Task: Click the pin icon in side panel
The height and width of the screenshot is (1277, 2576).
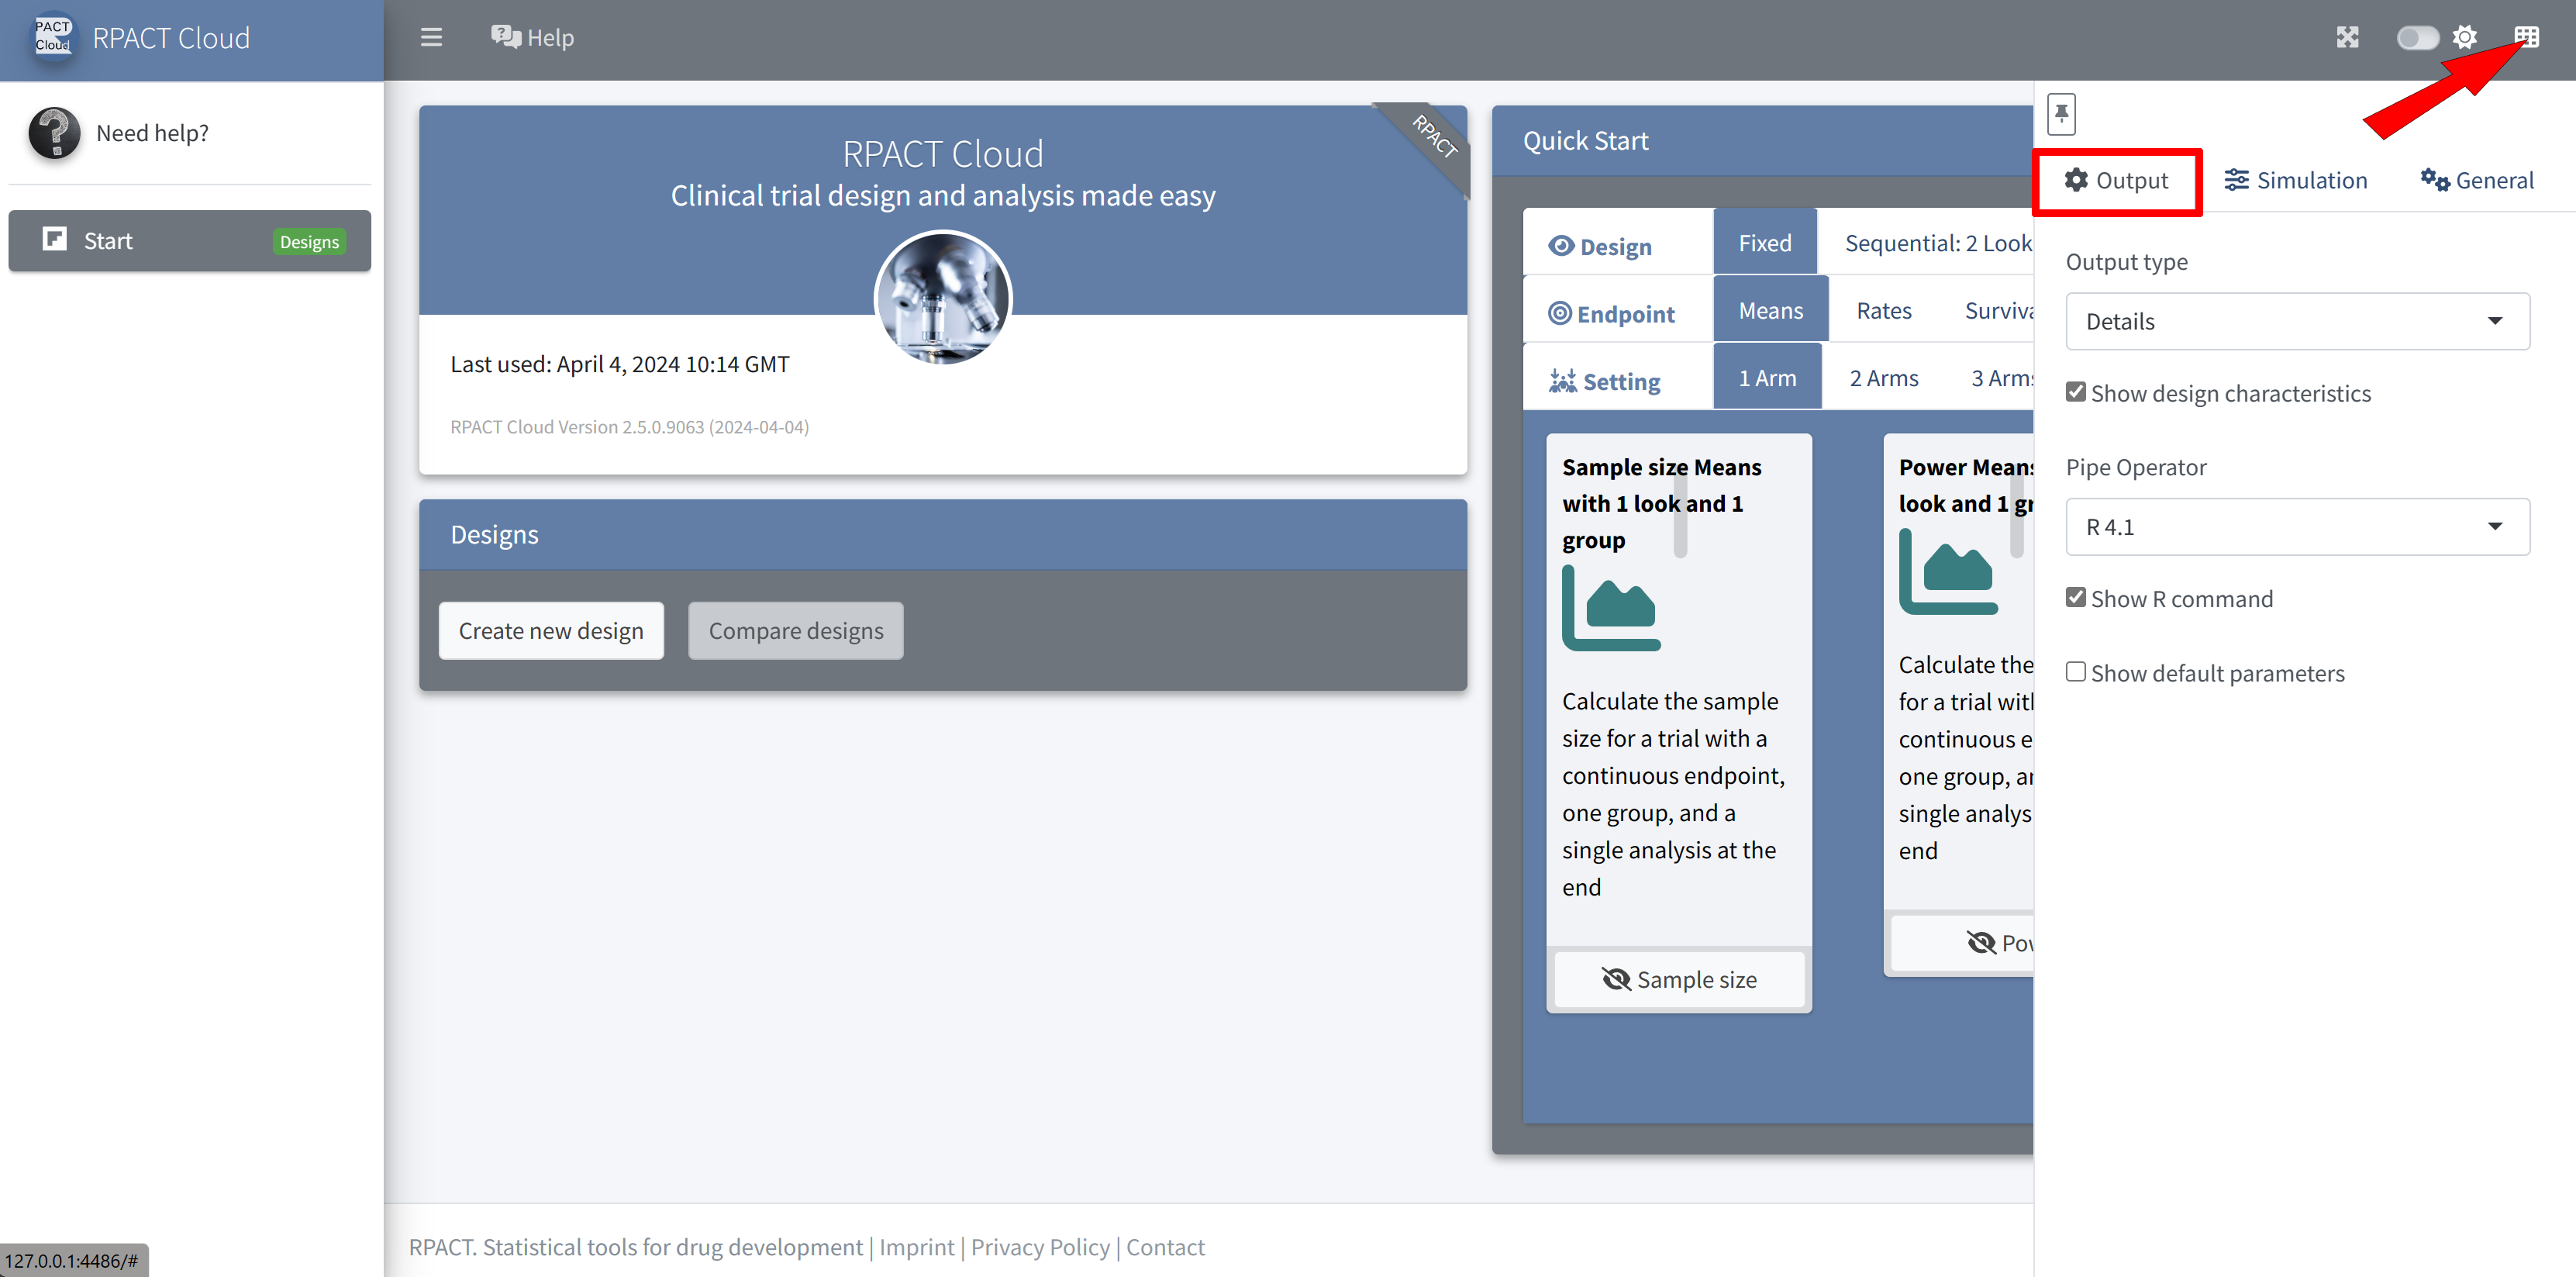Action: pyautogui.click(x=2061, y=114)
